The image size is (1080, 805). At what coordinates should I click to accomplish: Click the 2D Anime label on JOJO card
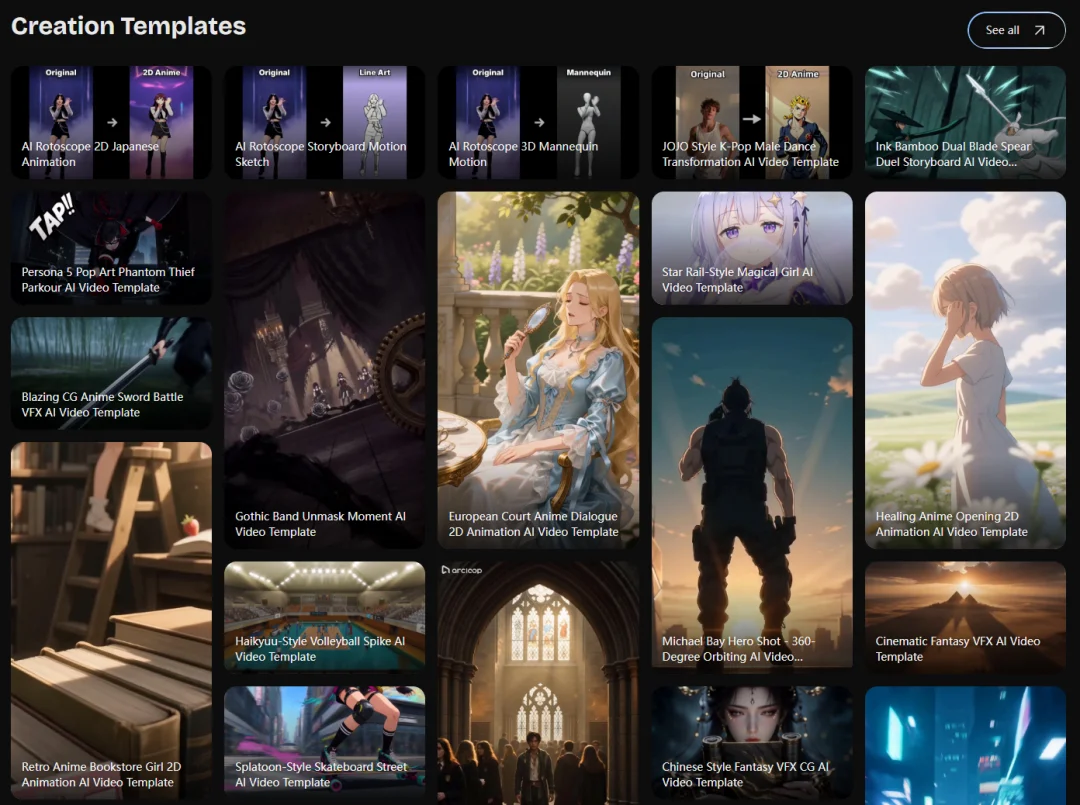(798, 74)
